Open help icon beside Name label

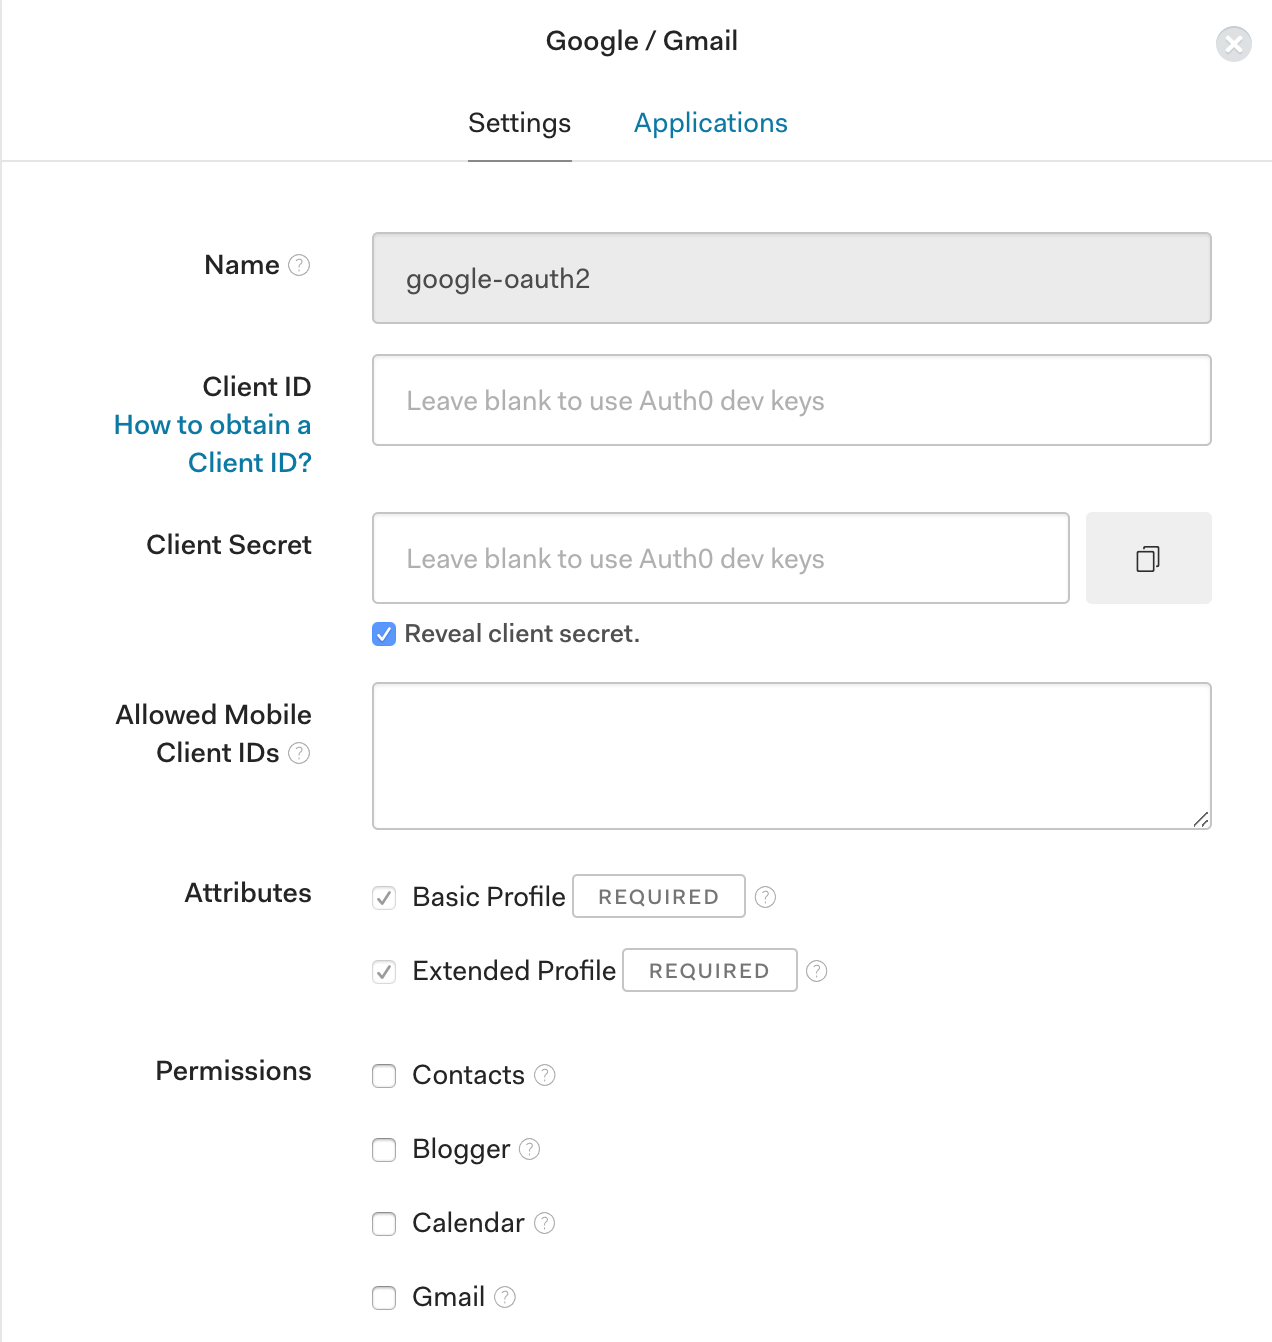(299, 265)
